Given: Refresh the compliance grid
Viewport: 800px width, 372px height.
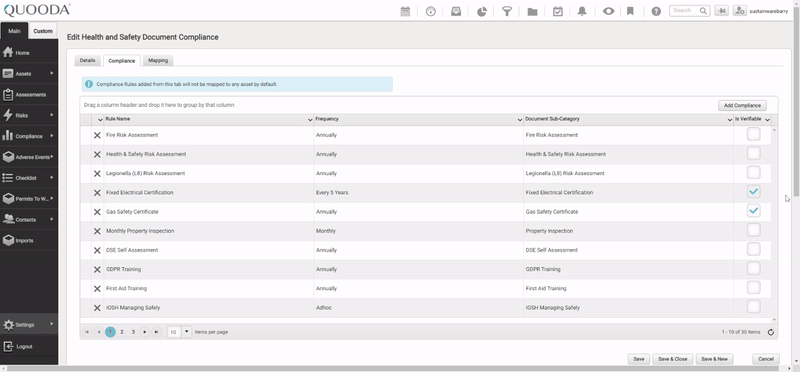Looking at the screenshot, I should pos(771,332).
